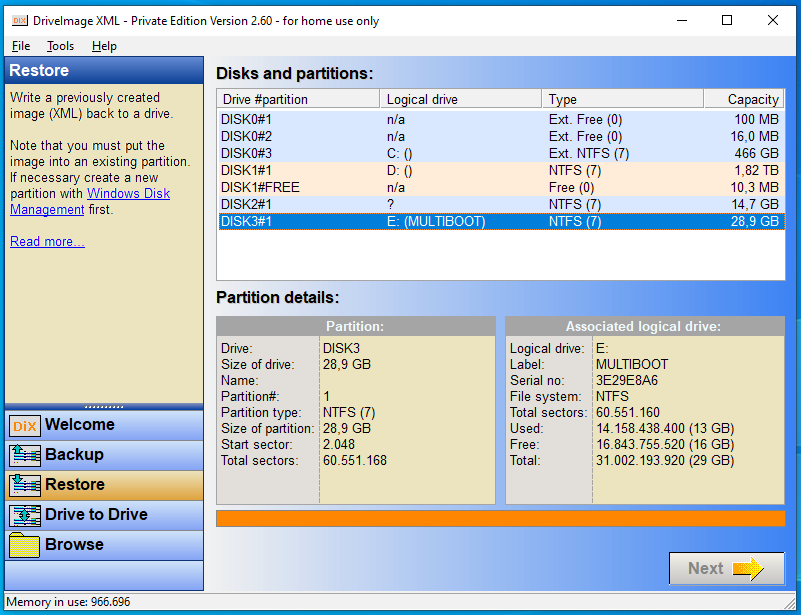Click the Ext. NTFS (7) type cell

pyautogui.click(x=588, y=153)
